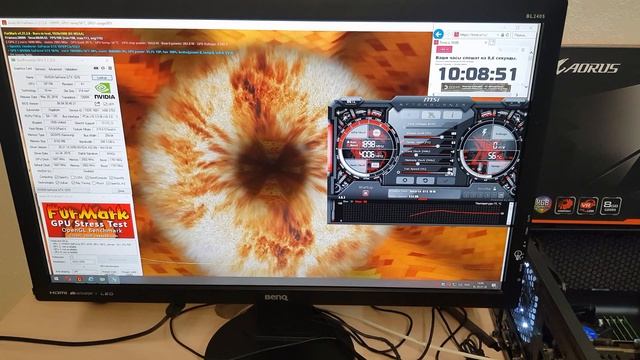Take a GPU-Z screenshot with camera icon

click(96, 68)
